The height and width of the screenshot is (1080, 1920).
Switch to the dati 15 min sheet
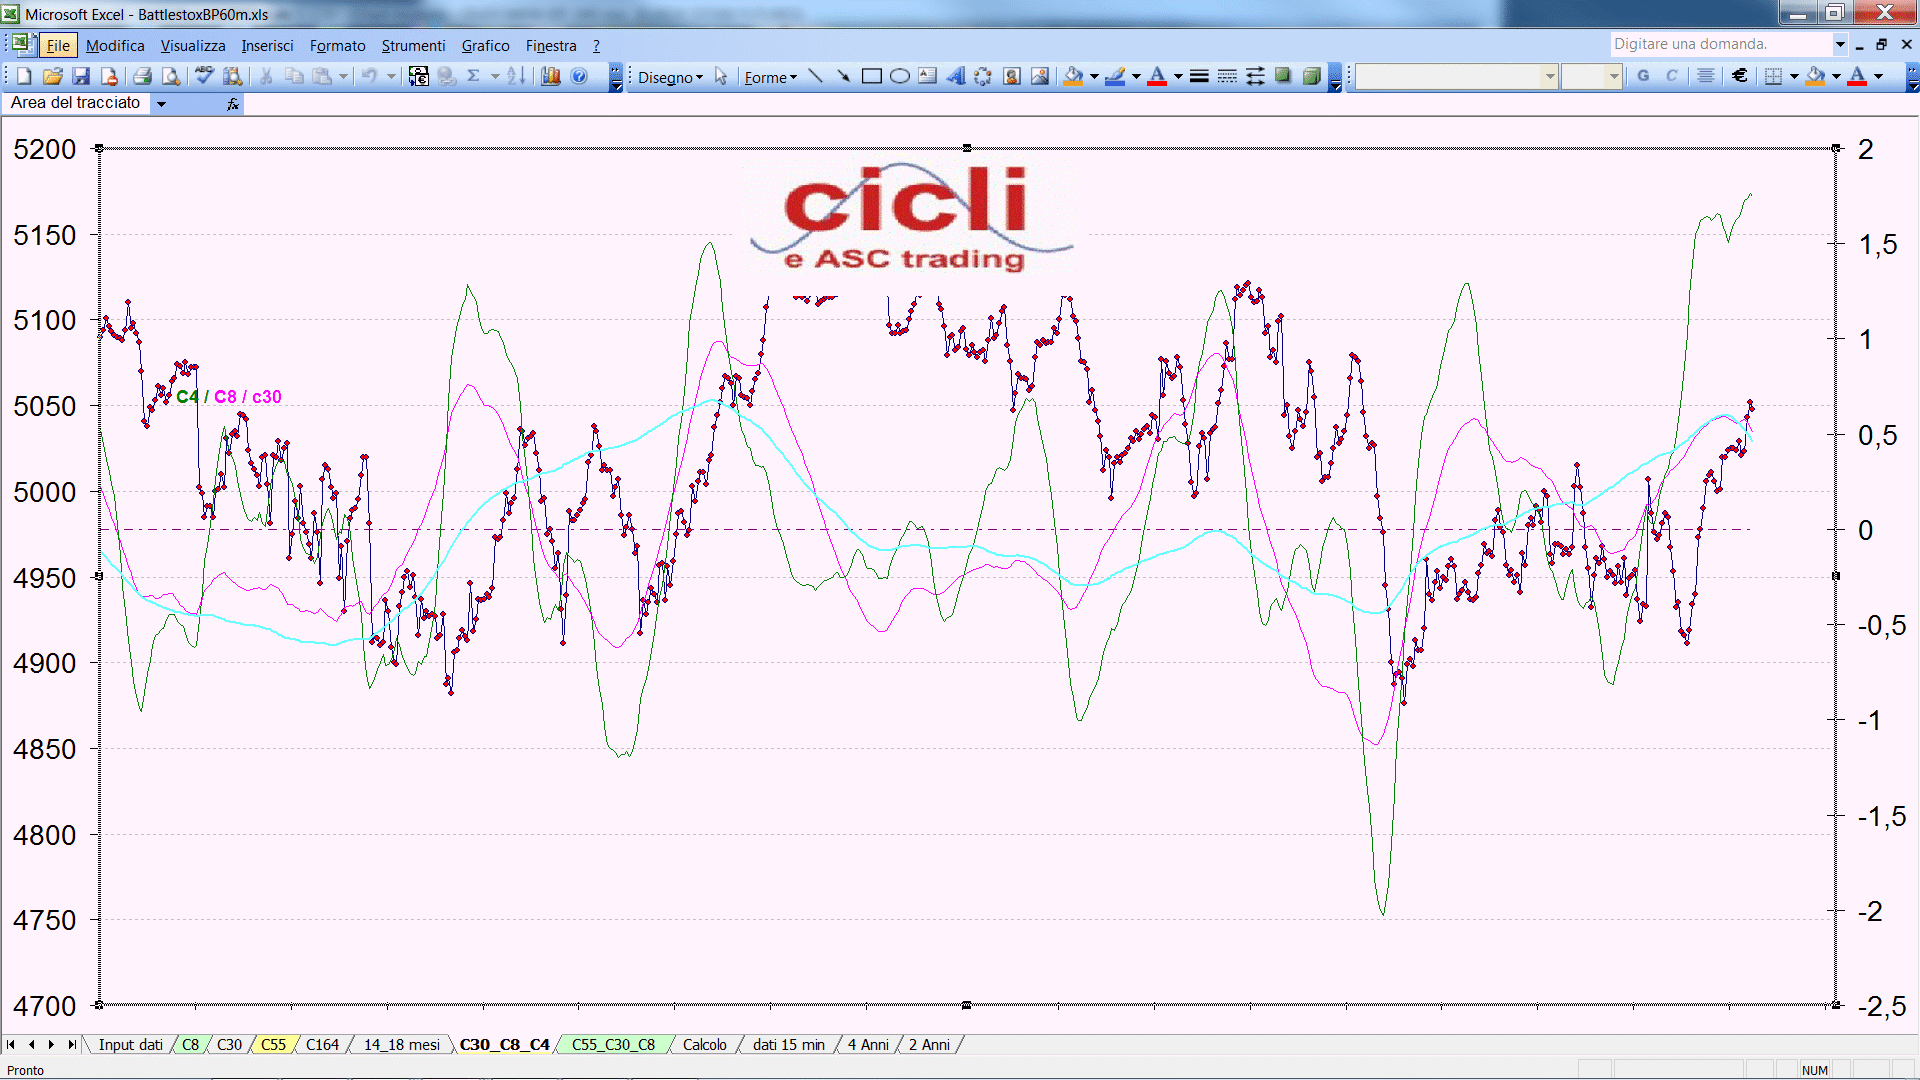[789, 1044]
